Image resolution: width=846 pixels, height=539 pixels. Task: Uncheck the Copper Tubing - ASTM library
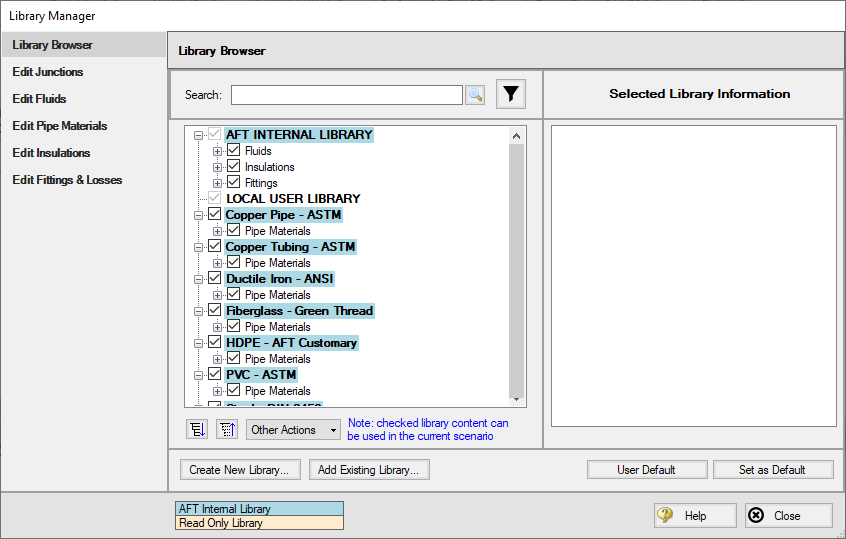[215, 246]
